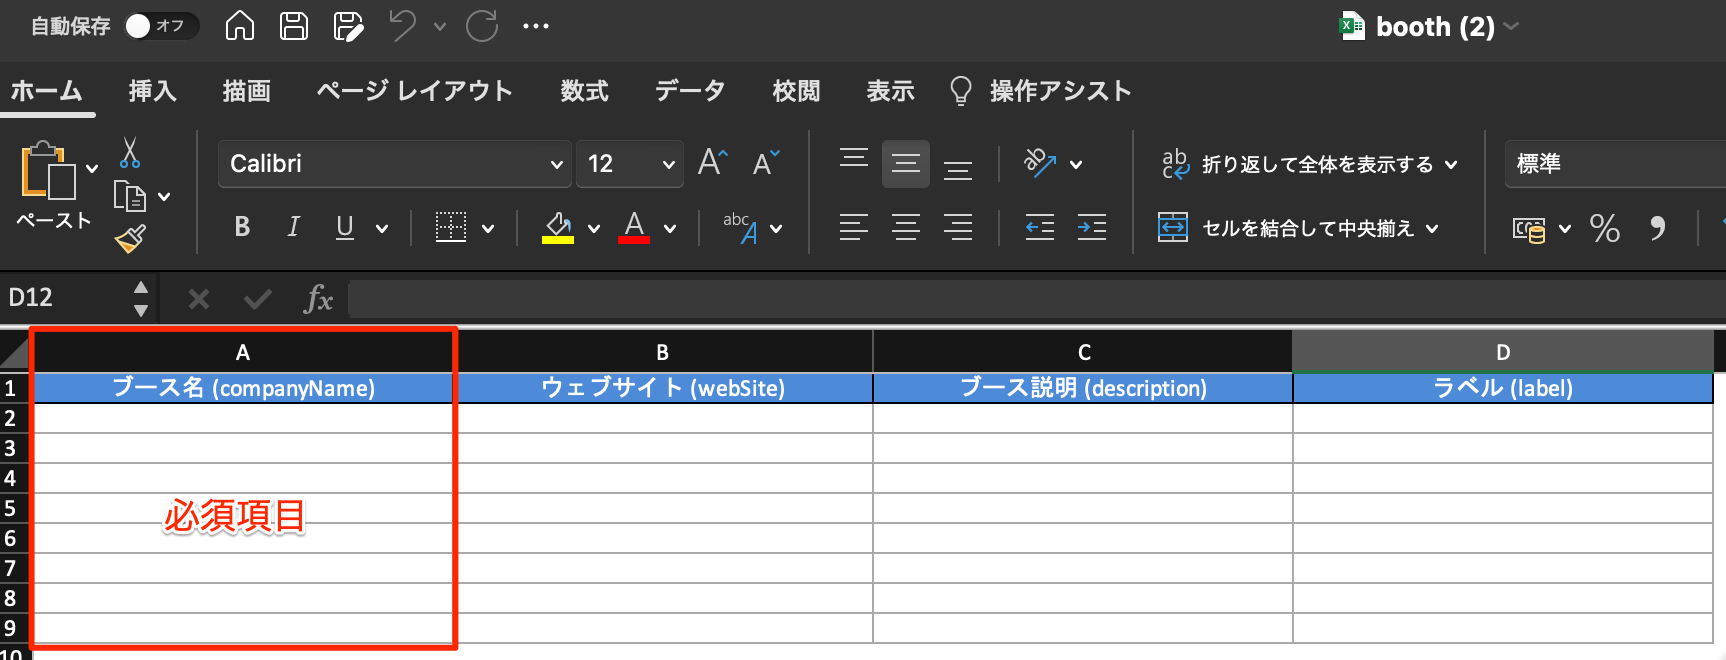Click the Name Box showing D12
This screenshot has height=660, width=1726.
[x=66, y=298]
